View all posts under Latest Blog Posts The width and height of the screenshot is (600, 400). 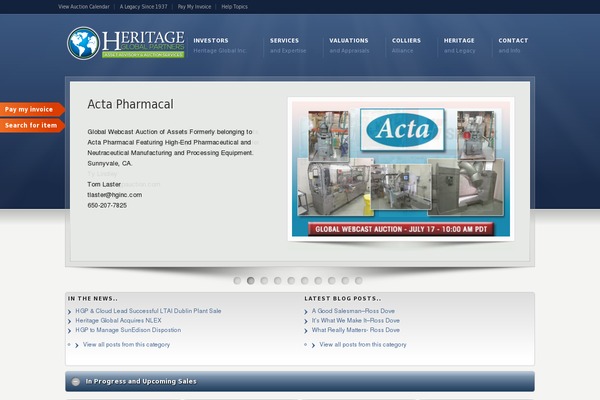point(363,344)
